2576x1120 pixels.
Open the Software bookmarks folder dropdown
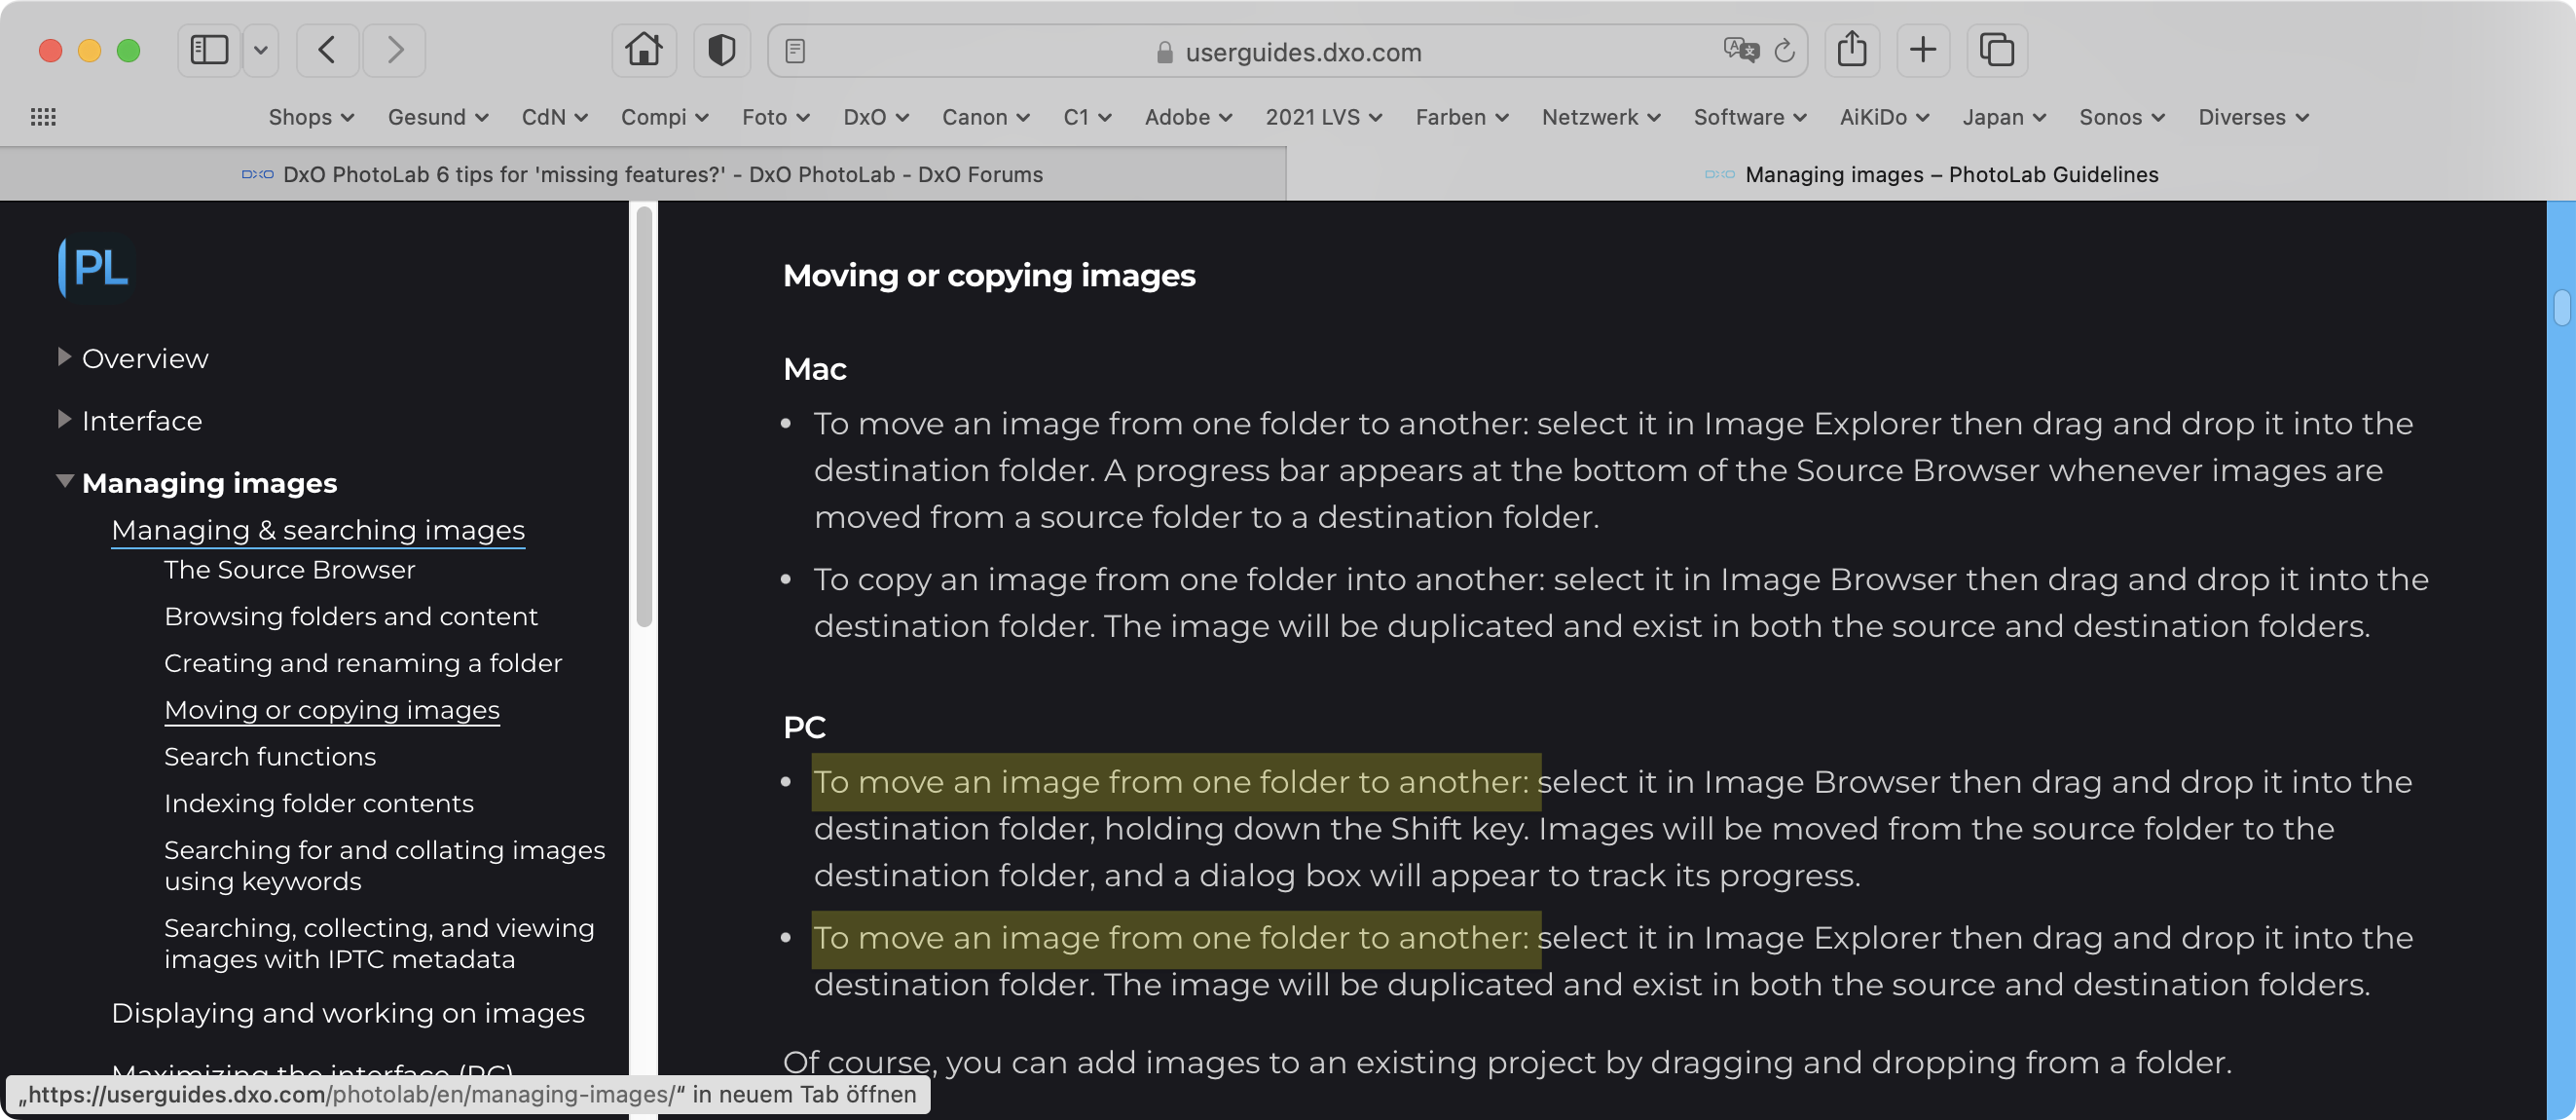pos(1749,117)
